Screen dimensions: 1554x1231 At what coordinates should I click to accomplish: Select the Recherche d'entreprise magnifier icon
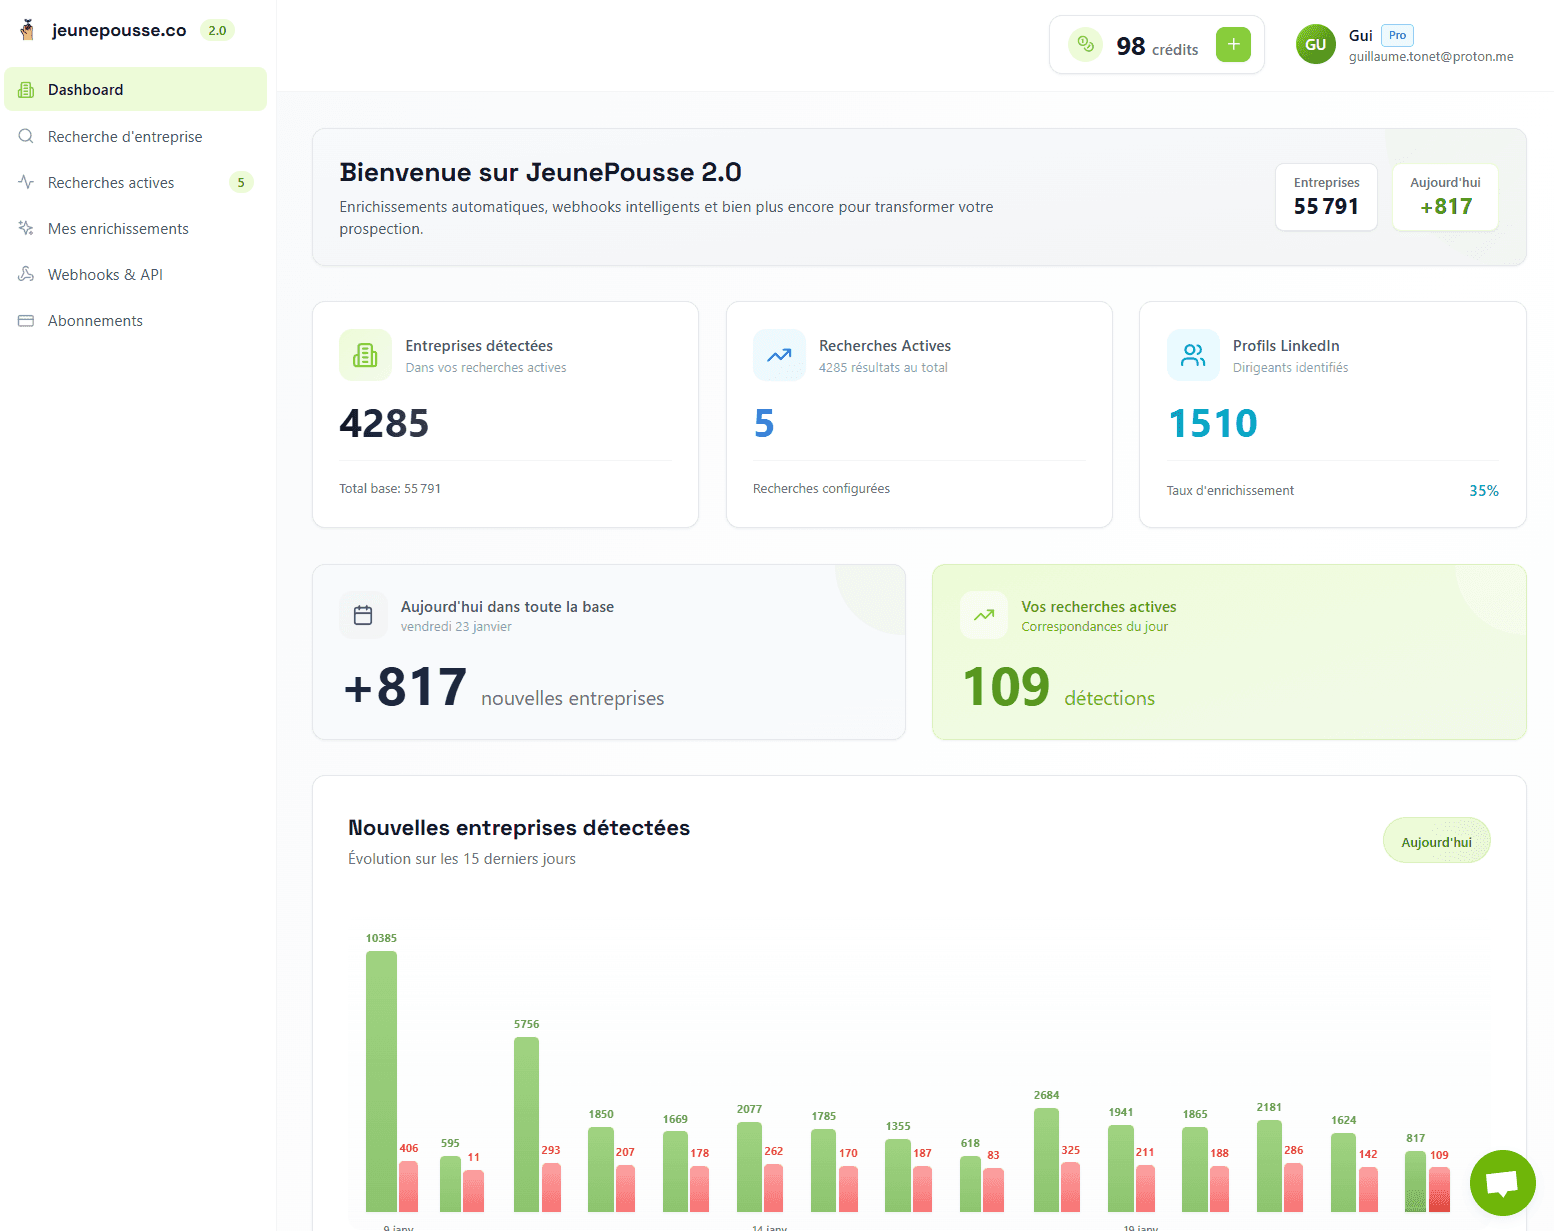coord(26,136)
